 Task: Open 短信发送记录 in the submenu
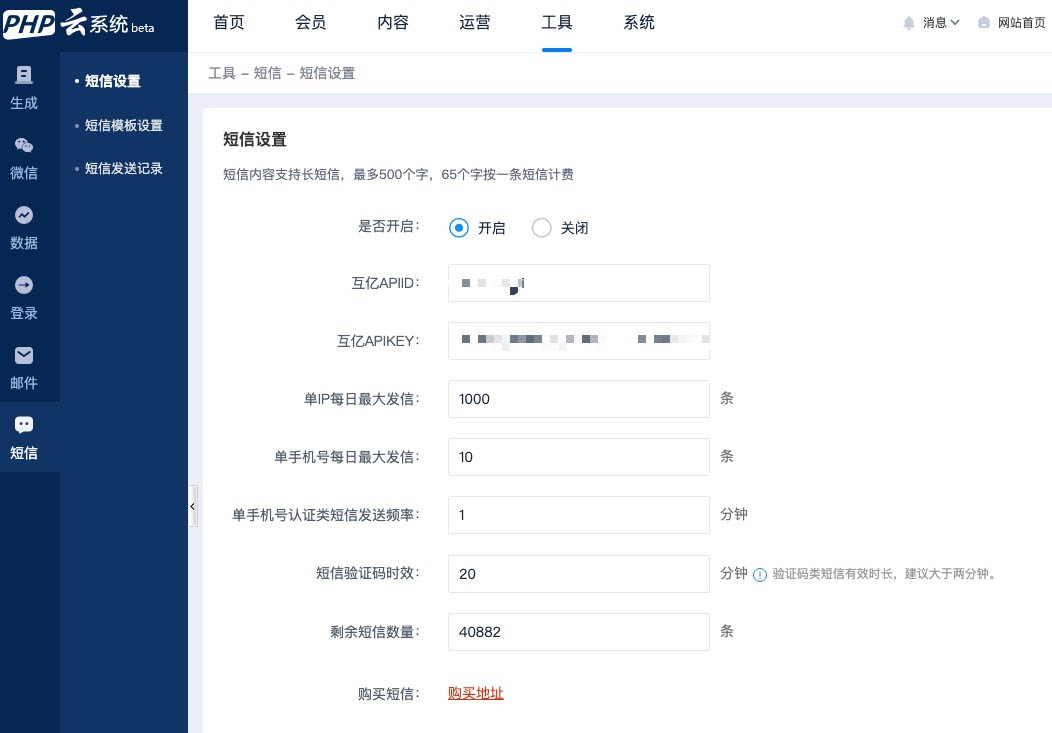click(x=123, y=168)
